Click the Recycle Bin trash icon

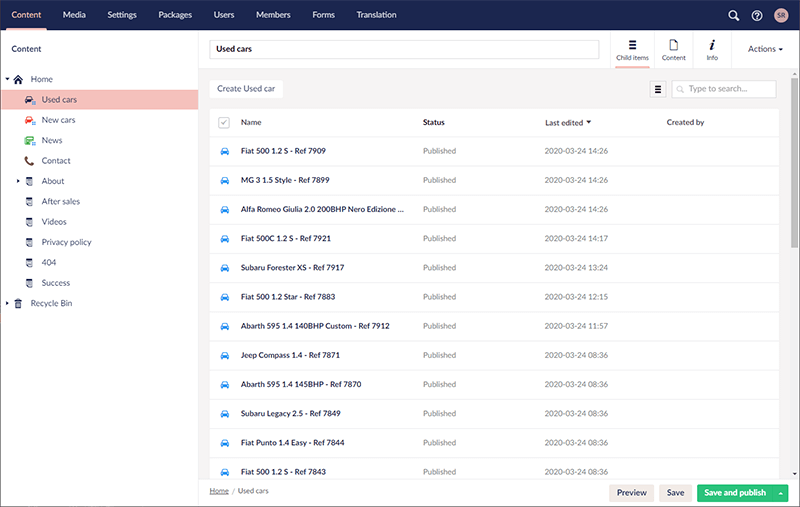point(18,303)
